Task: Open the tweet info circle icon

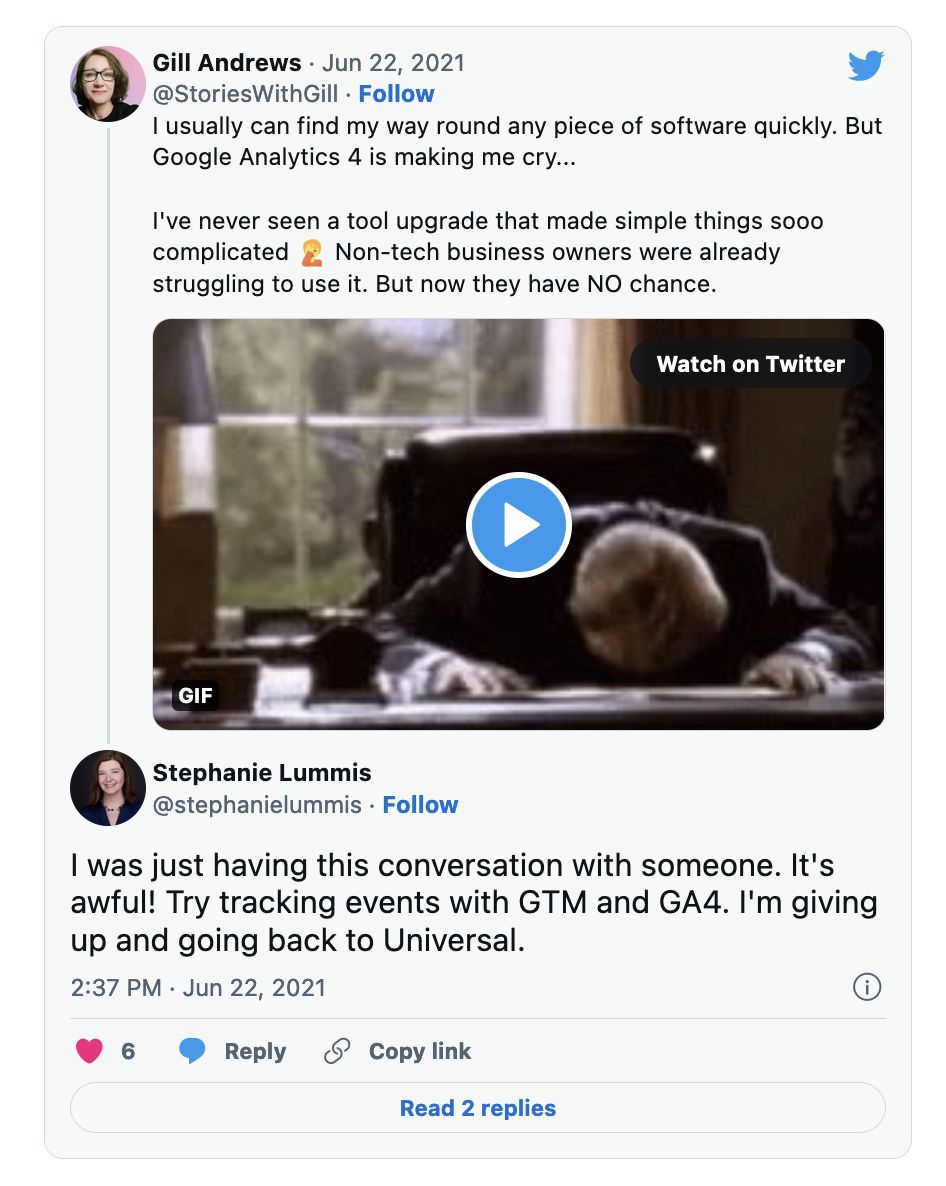Action: (x=866, y=988)
